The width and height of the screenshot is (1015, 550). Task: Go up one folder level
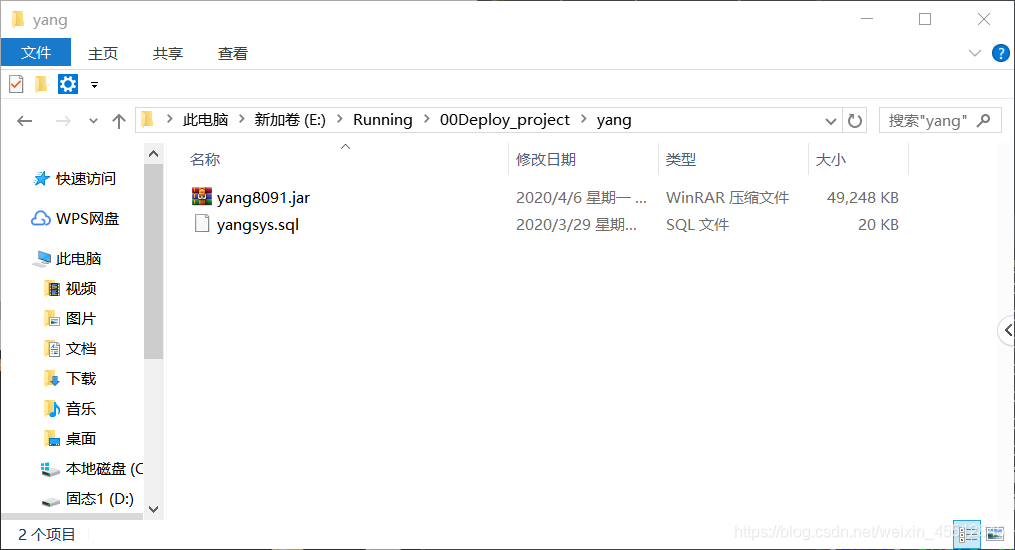118,121
